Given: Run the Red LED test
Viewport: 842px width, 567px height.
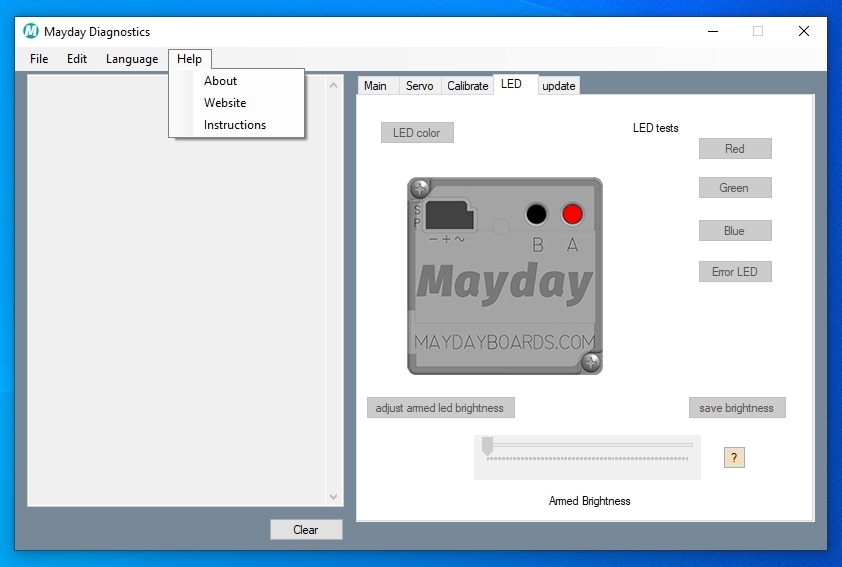Looking at the screenshot, I should pos(735,149).
